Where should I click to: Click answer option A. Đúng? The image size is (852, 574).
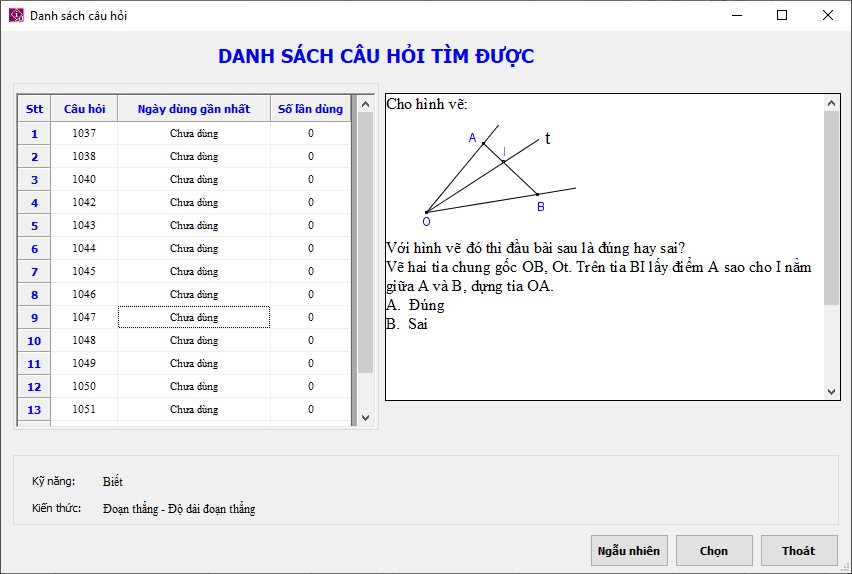pos(415,305)
